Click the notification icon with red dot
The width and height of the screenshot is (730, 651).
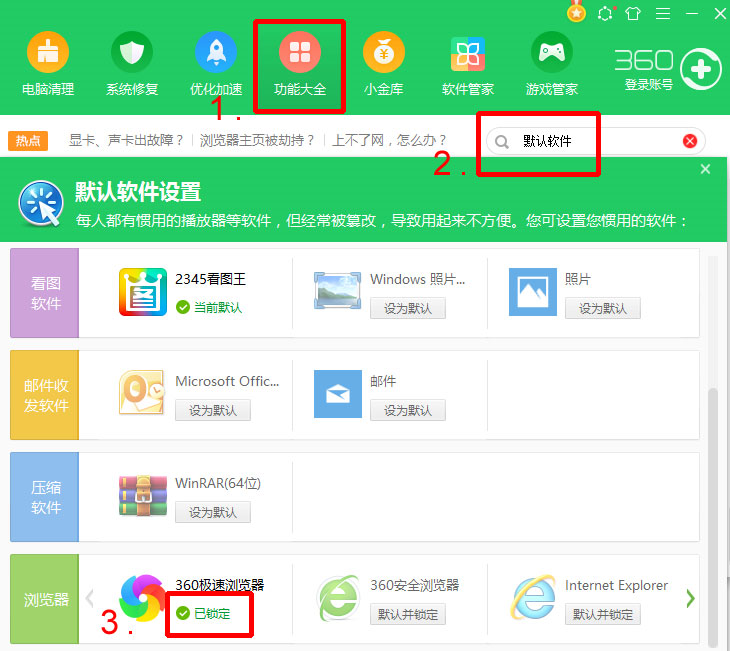point(606,14)
